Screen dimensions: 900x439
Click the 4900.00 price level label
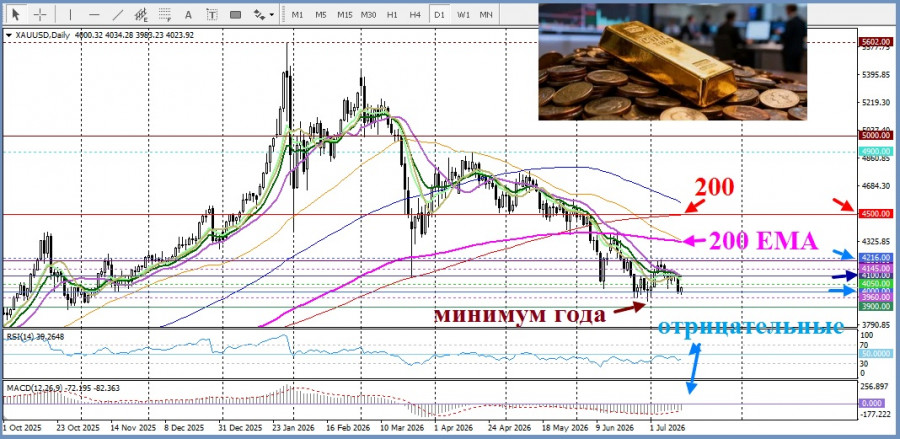point(876,151)
